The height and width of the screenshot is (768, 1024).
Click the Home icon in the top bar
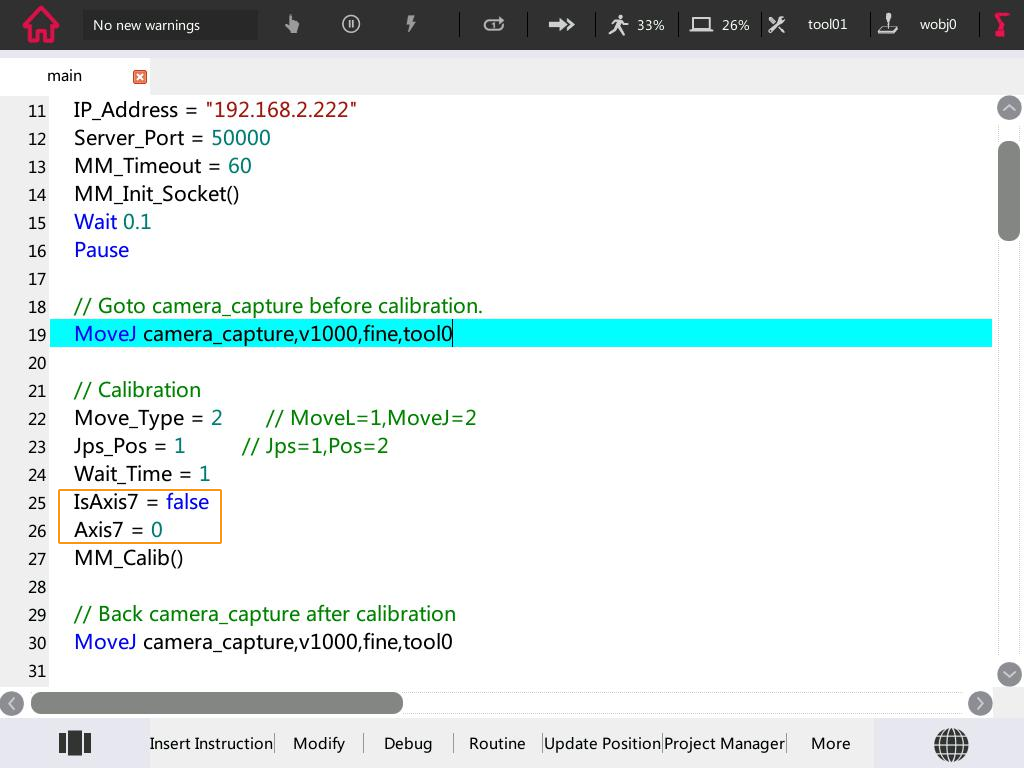click(x=40, y=25)
